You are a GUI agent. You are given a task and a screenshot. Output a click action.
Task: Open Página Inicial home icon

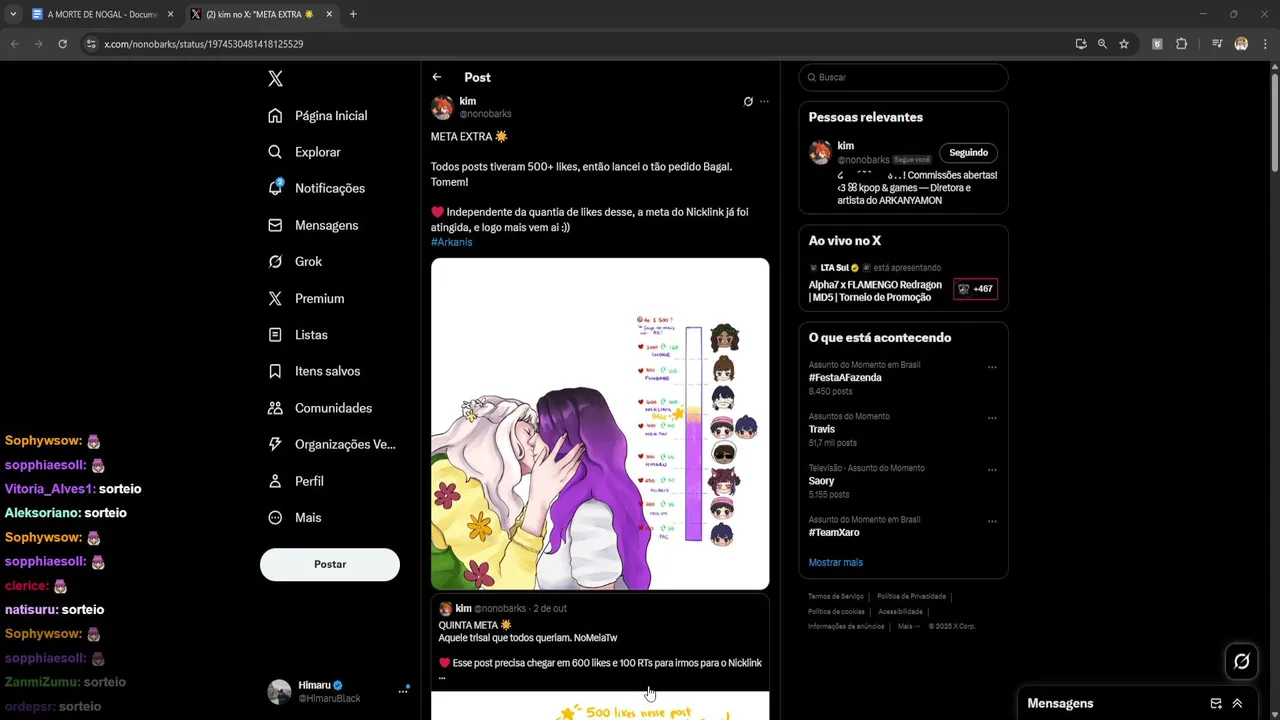pyautogui.click(x=275, y=116)
